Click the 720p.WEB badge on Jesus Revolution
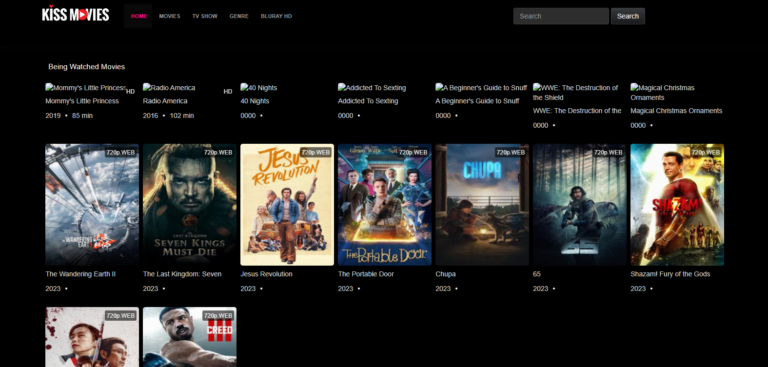Viewport: 768px width, 367px height. pyautogui.click(x=316, y=152)
